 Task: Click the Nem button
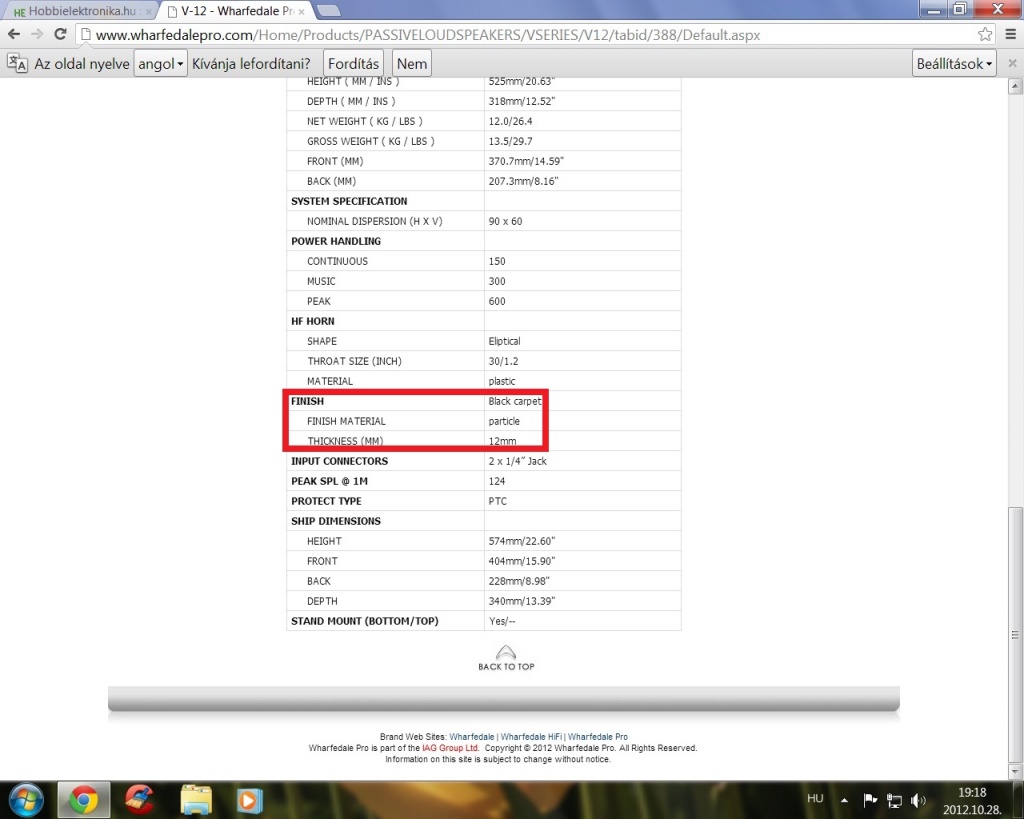point(411,63)
